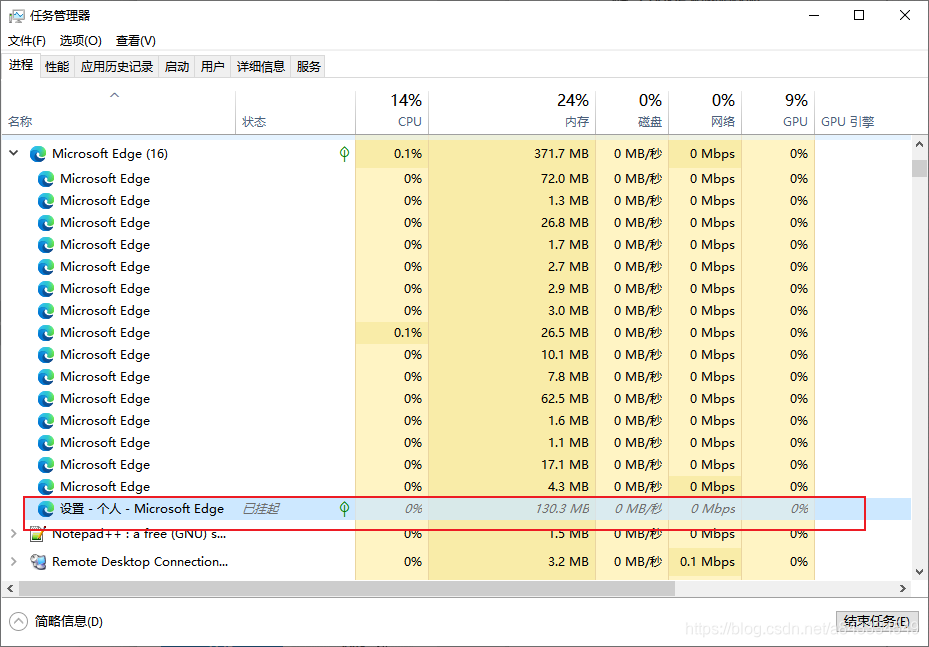
Task: Click the vertical scrollbar thumb
Action: [919, 168]
